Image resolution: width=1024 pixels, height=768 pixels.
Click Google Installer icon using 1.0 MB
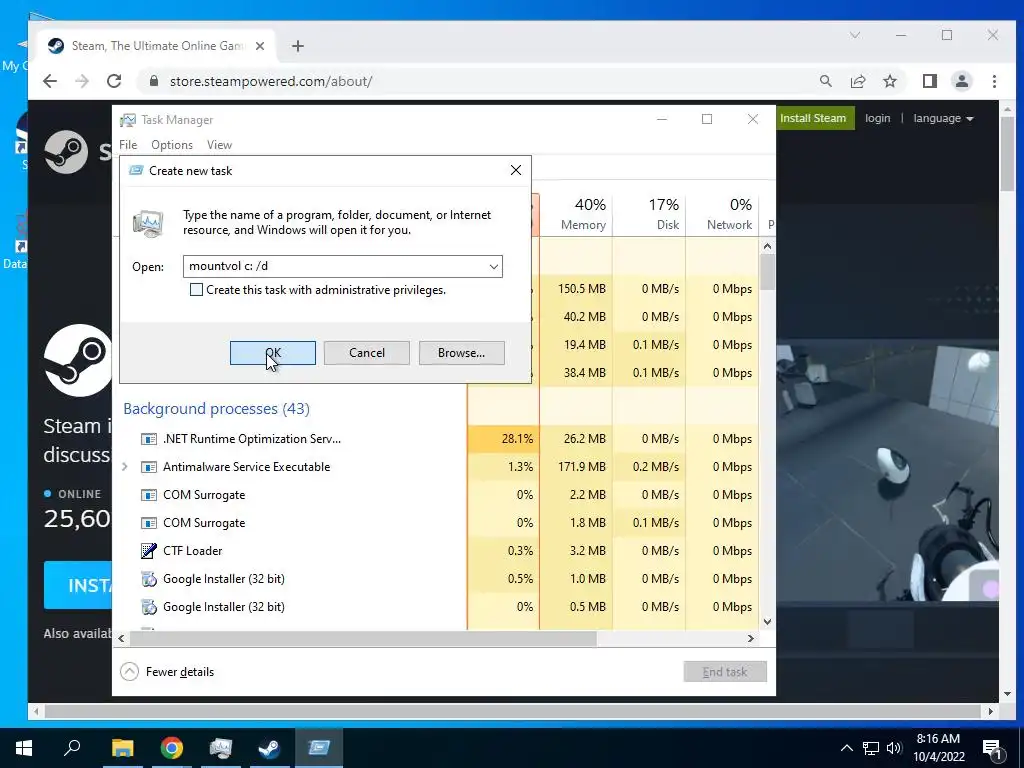(149, 579)
